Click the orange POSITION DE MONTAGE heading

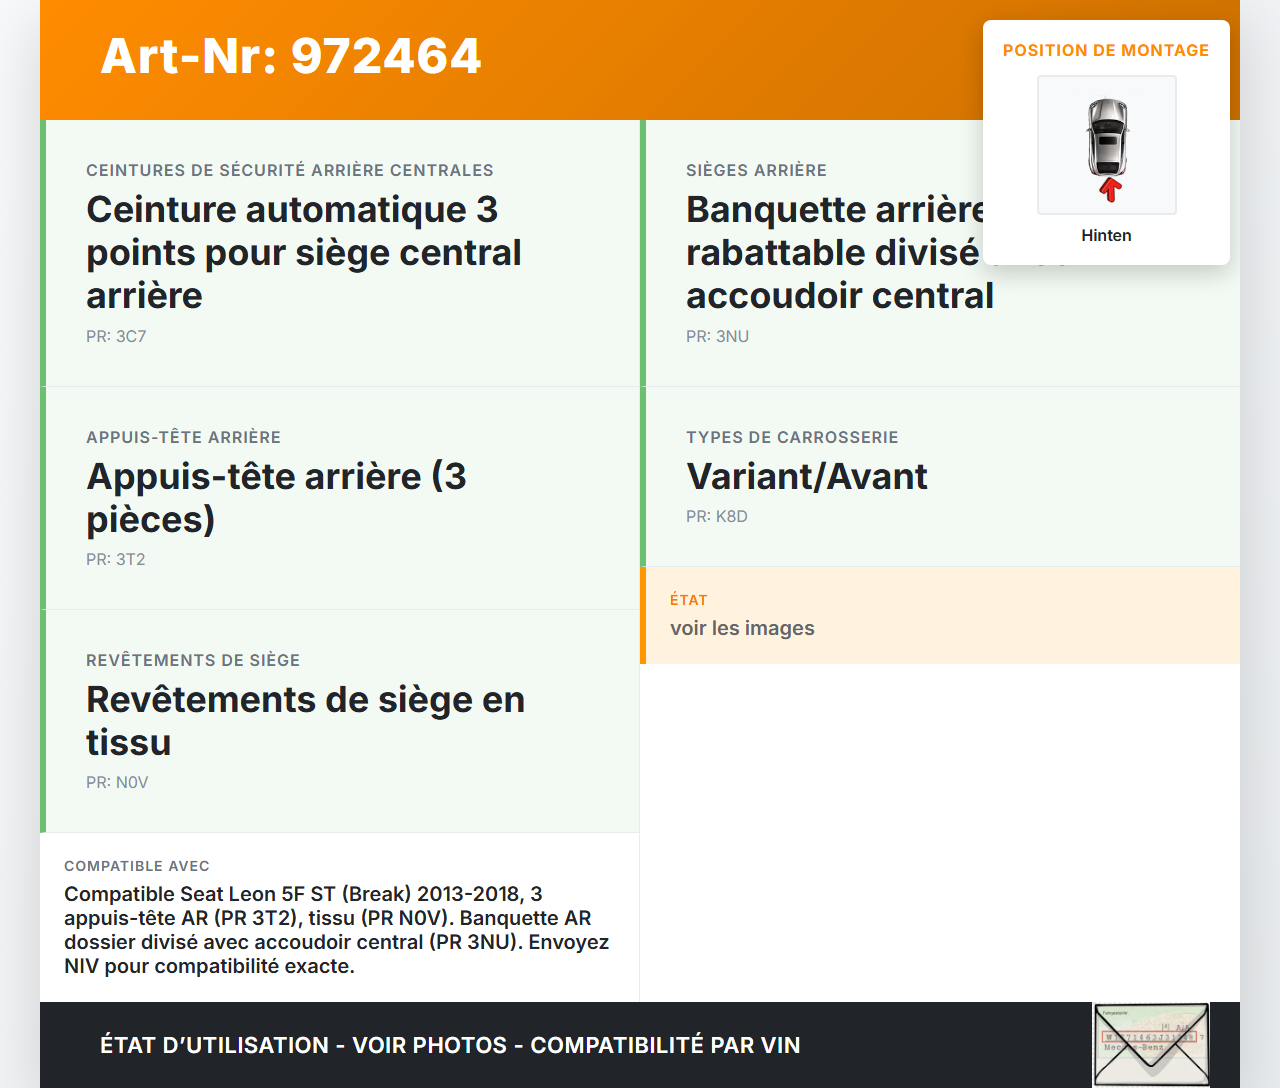pos(1106,50)
